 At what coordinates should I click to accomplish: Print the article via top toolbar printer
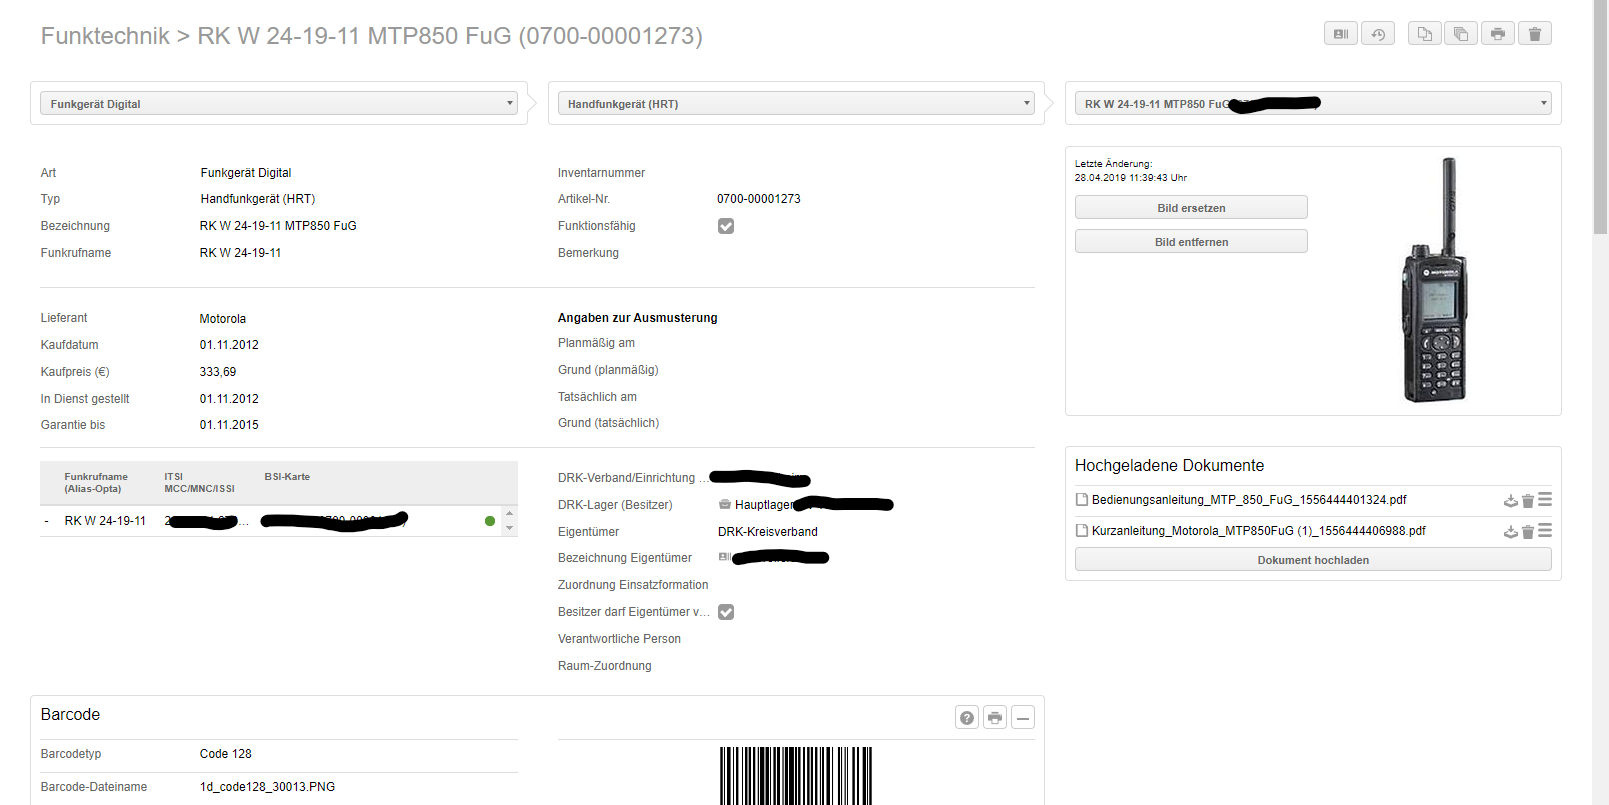click(1497, 34)
